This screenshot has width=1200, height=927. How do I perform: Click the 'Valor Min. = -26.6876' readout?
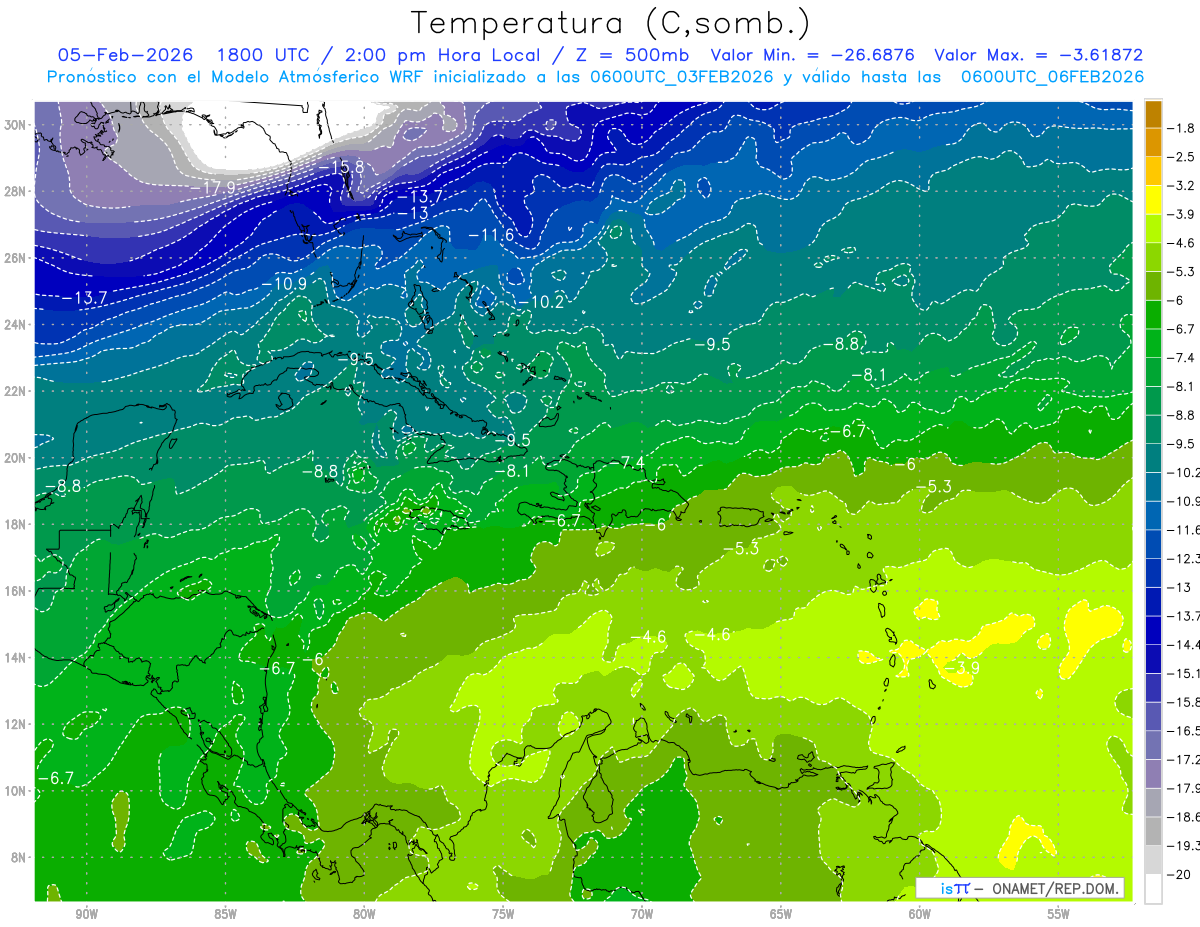click(x=813, y=55)
